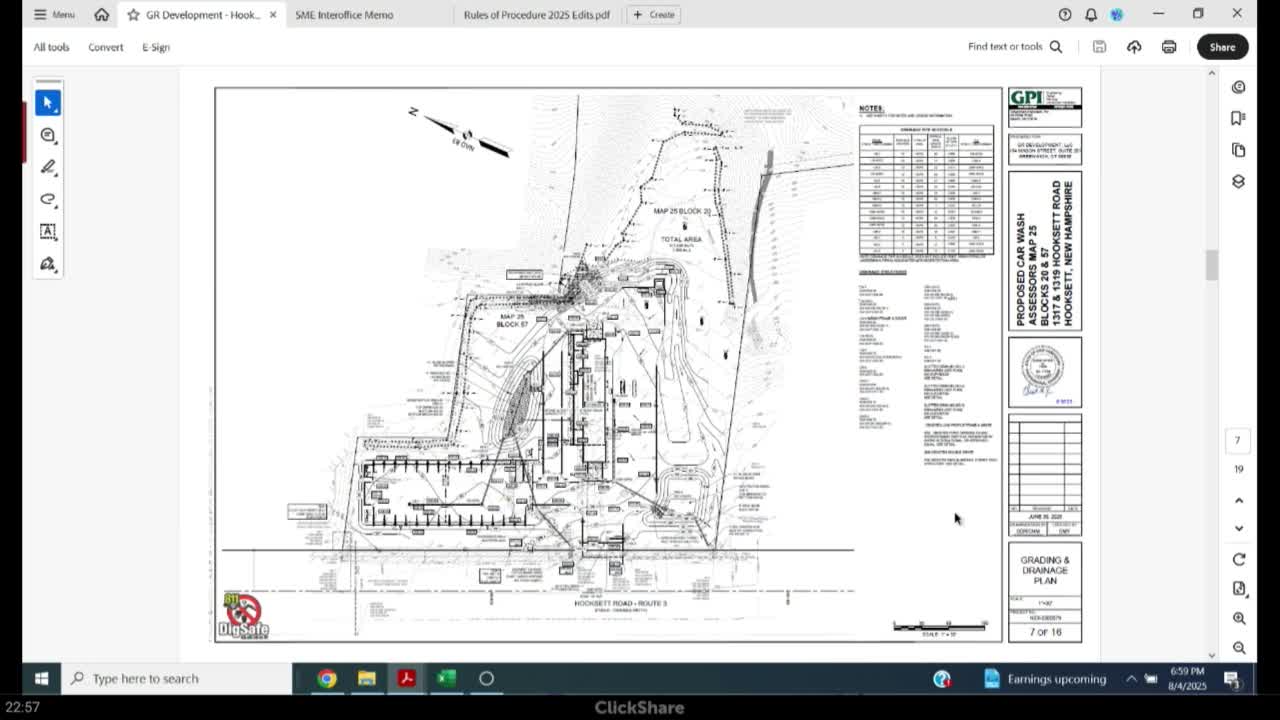Select the highlighter pen tool
The height and width of the screenshot is (720, 1280).
(48, 167)
